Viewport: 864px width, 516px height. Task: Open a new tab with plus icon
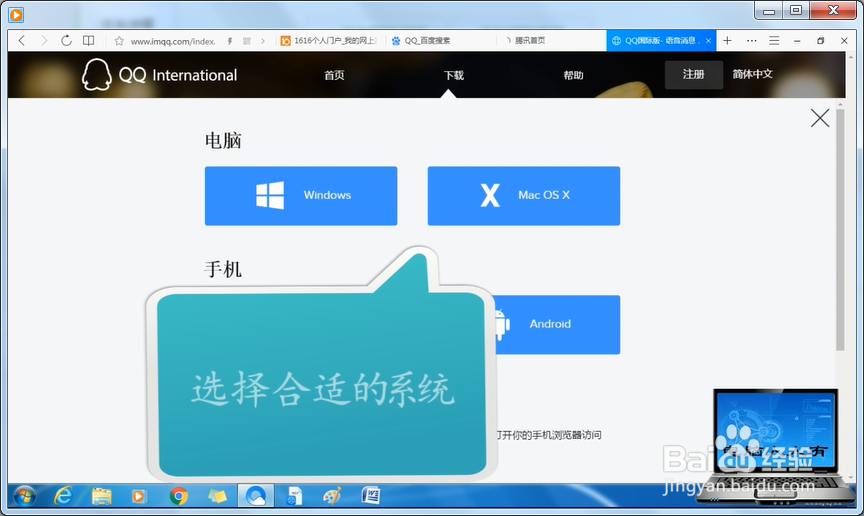pyautogui.click(x=727, y=41)
